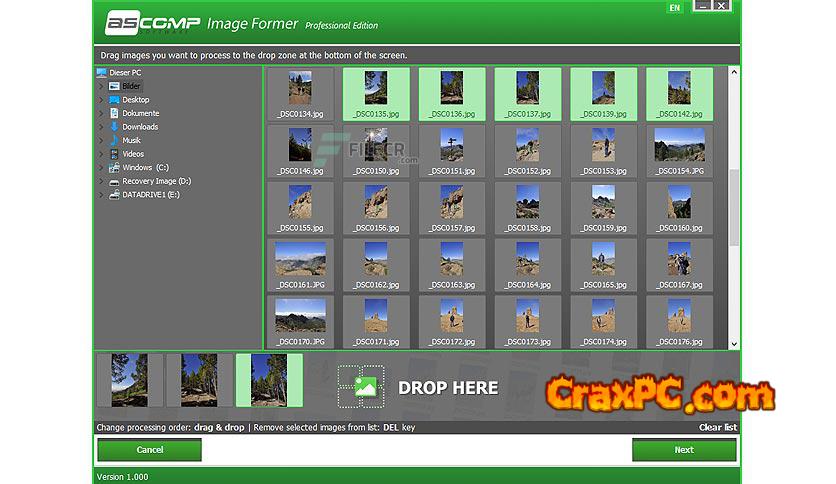
Task: Click the Dokumente folder icon
Action: coord(114,113)
